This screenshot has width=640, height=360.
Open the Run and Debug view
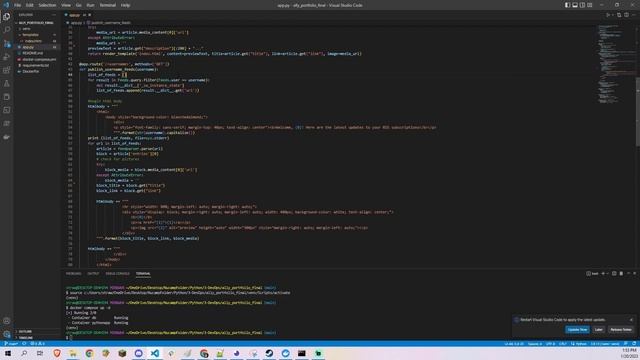coord(7,57)
